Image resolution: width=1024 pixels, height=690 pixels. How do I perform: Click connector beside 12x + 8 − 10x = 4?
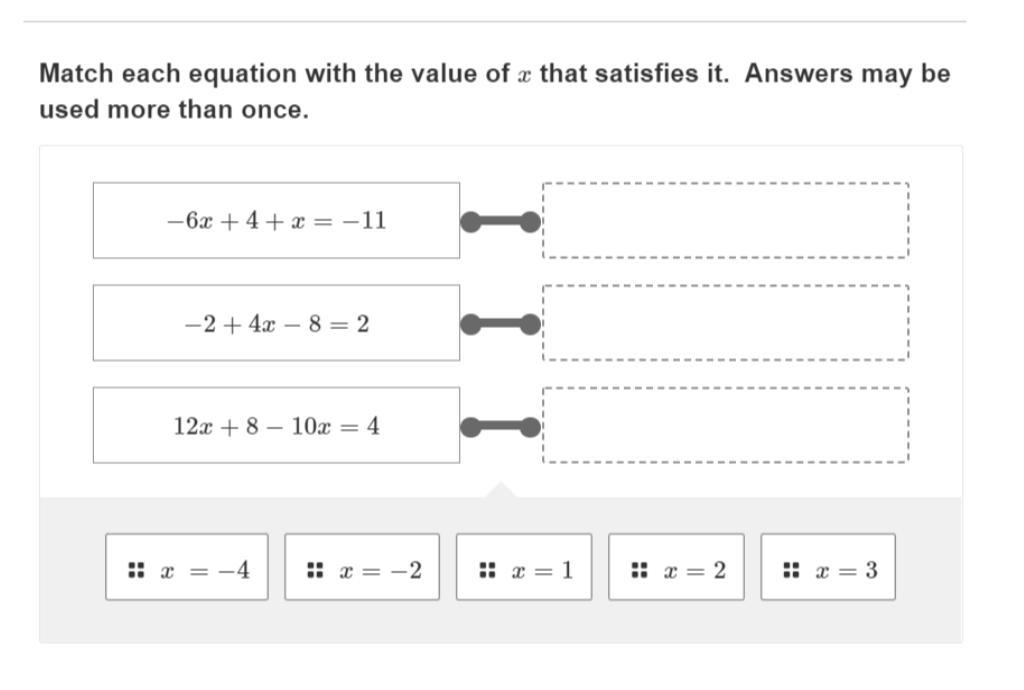point(501,428)
